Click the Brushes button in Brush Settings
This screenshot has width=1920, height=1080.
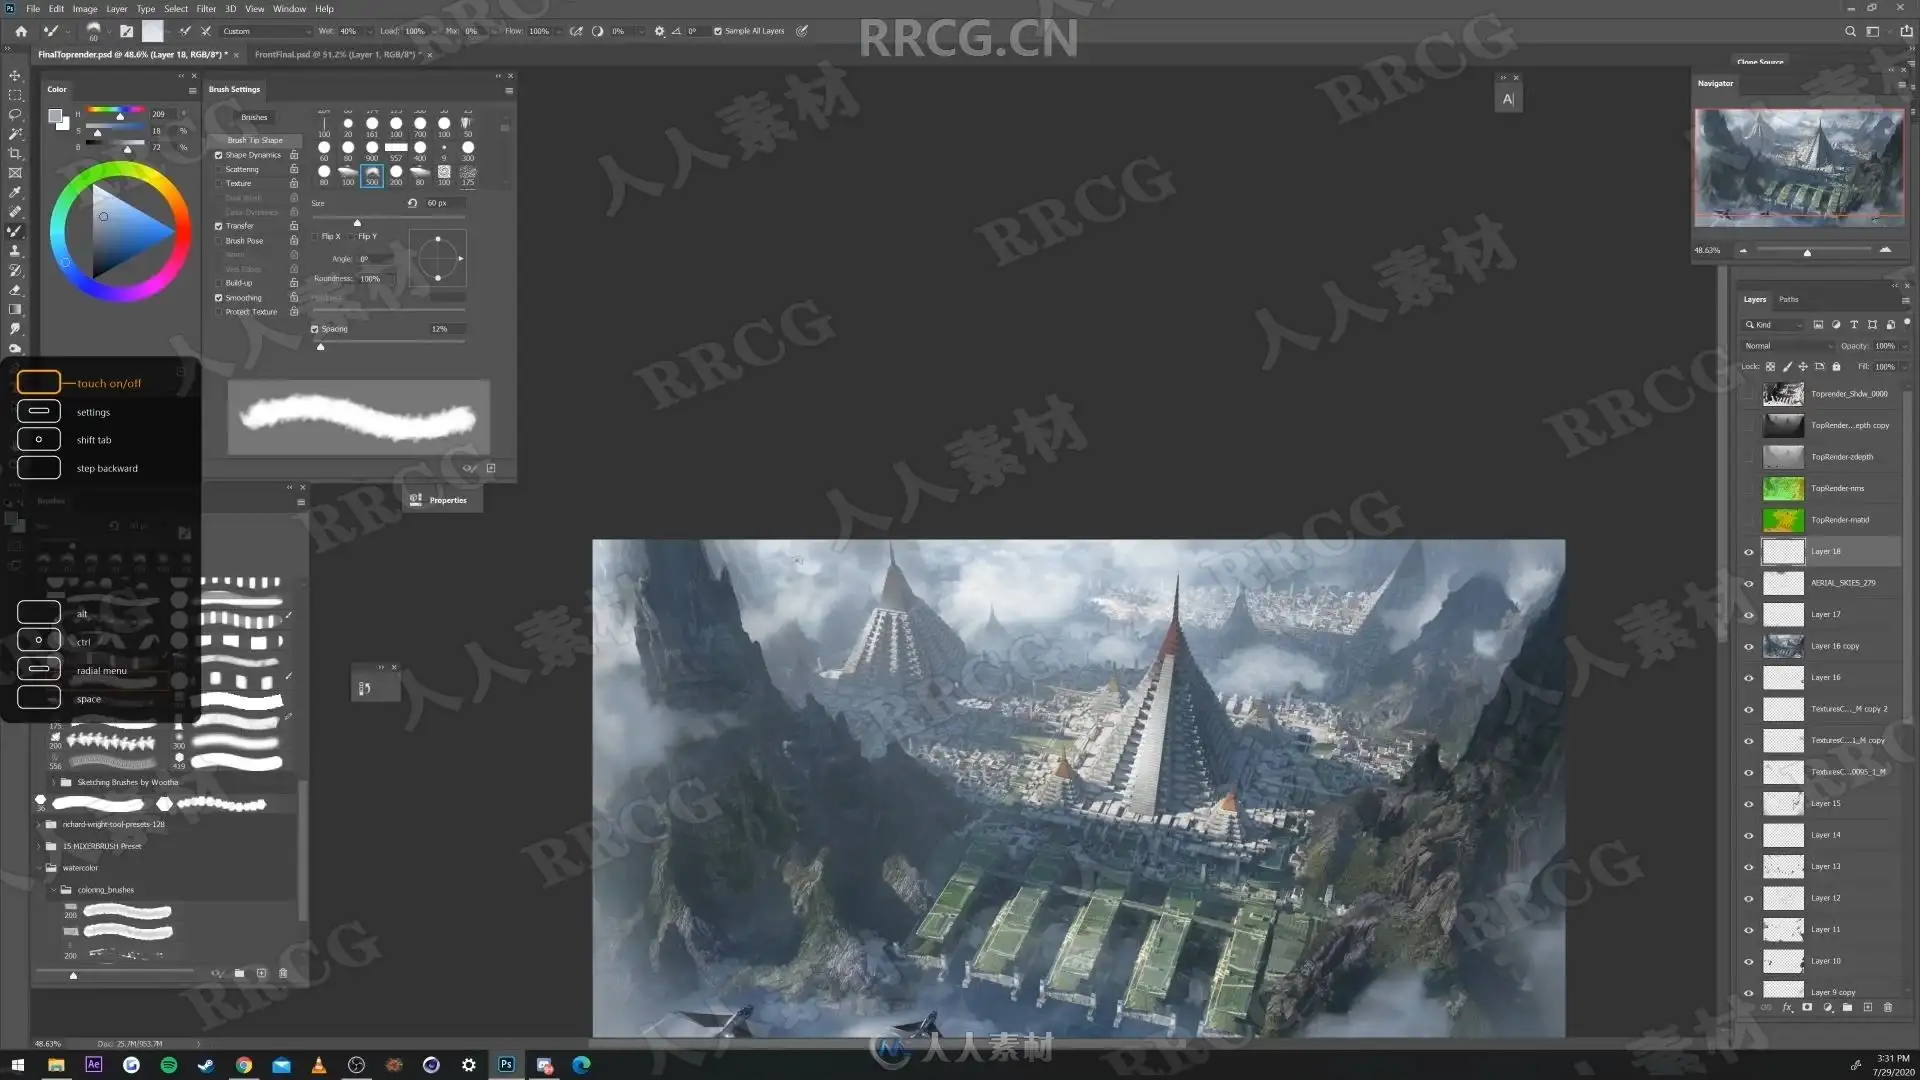tap(254, 117)
